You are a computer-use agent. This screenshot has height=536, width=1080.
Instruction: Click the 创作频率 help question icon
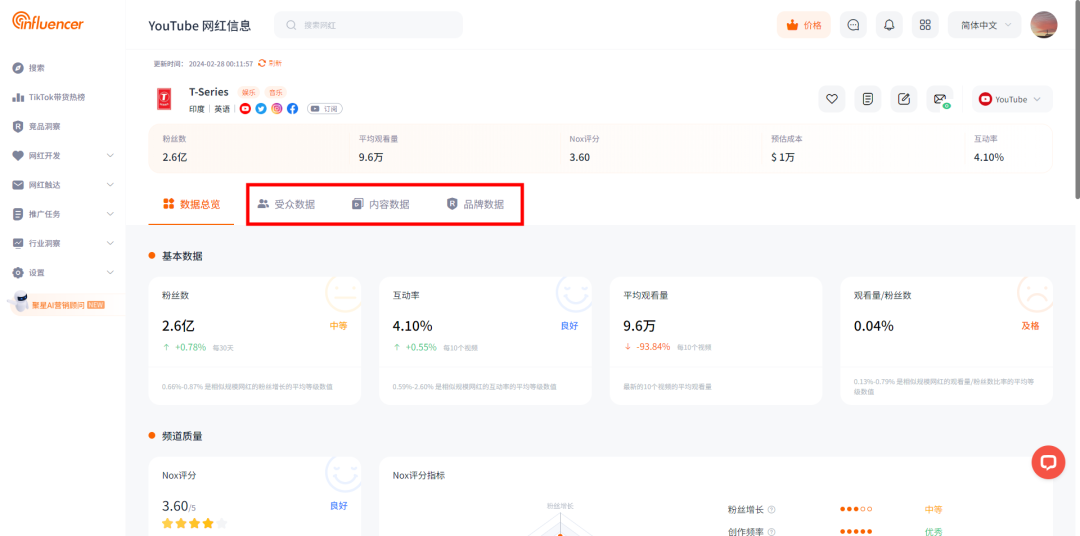point(771,532)
